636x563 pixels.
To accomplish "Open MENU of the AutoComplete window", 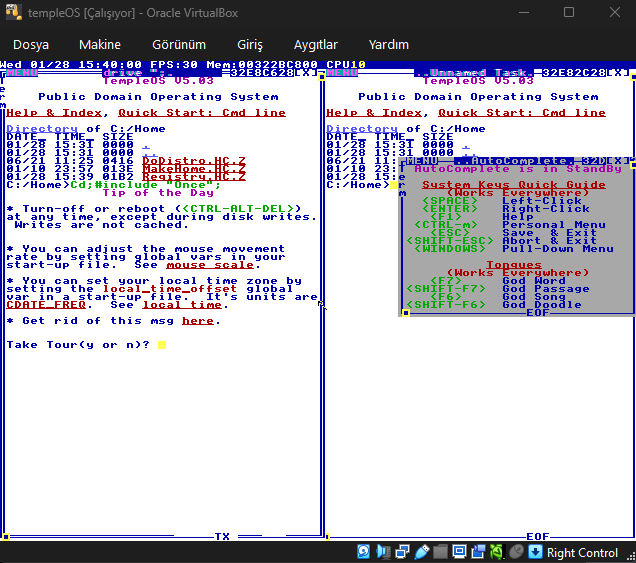I will click(422, 161).
